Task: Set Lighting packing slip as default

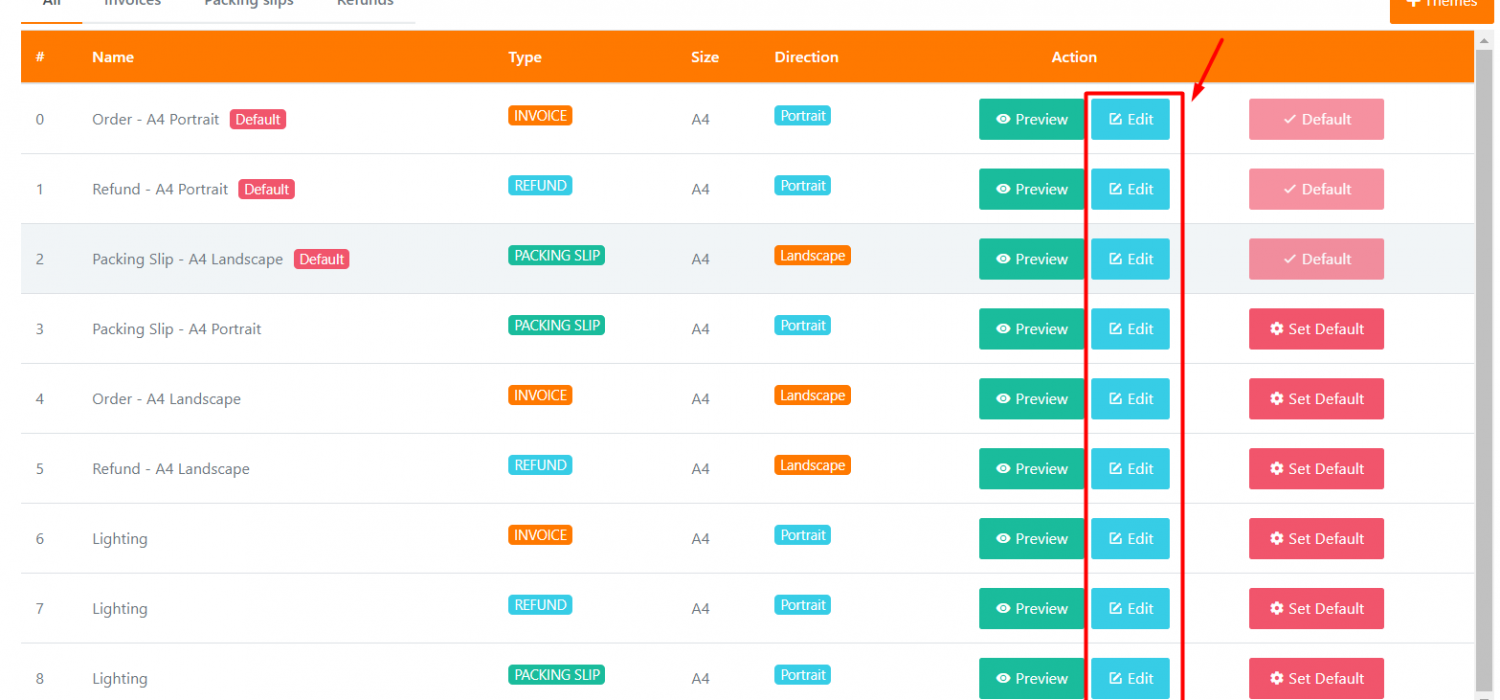Action: coord(1316,678)
